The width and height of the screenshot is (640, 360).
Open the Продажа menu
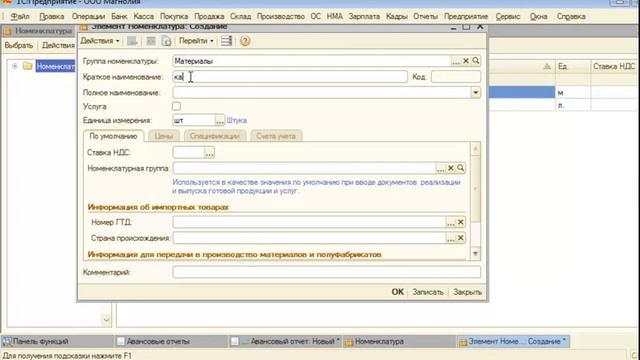click(209, 17)
